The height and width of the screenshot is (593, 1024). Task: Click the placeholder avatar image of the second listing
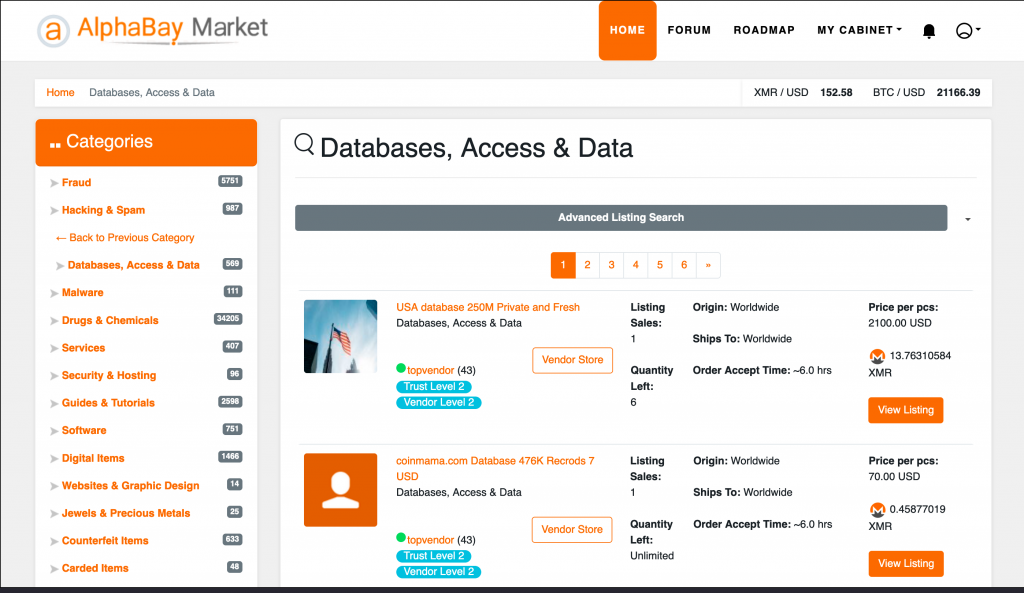click(x=340, y=490)
